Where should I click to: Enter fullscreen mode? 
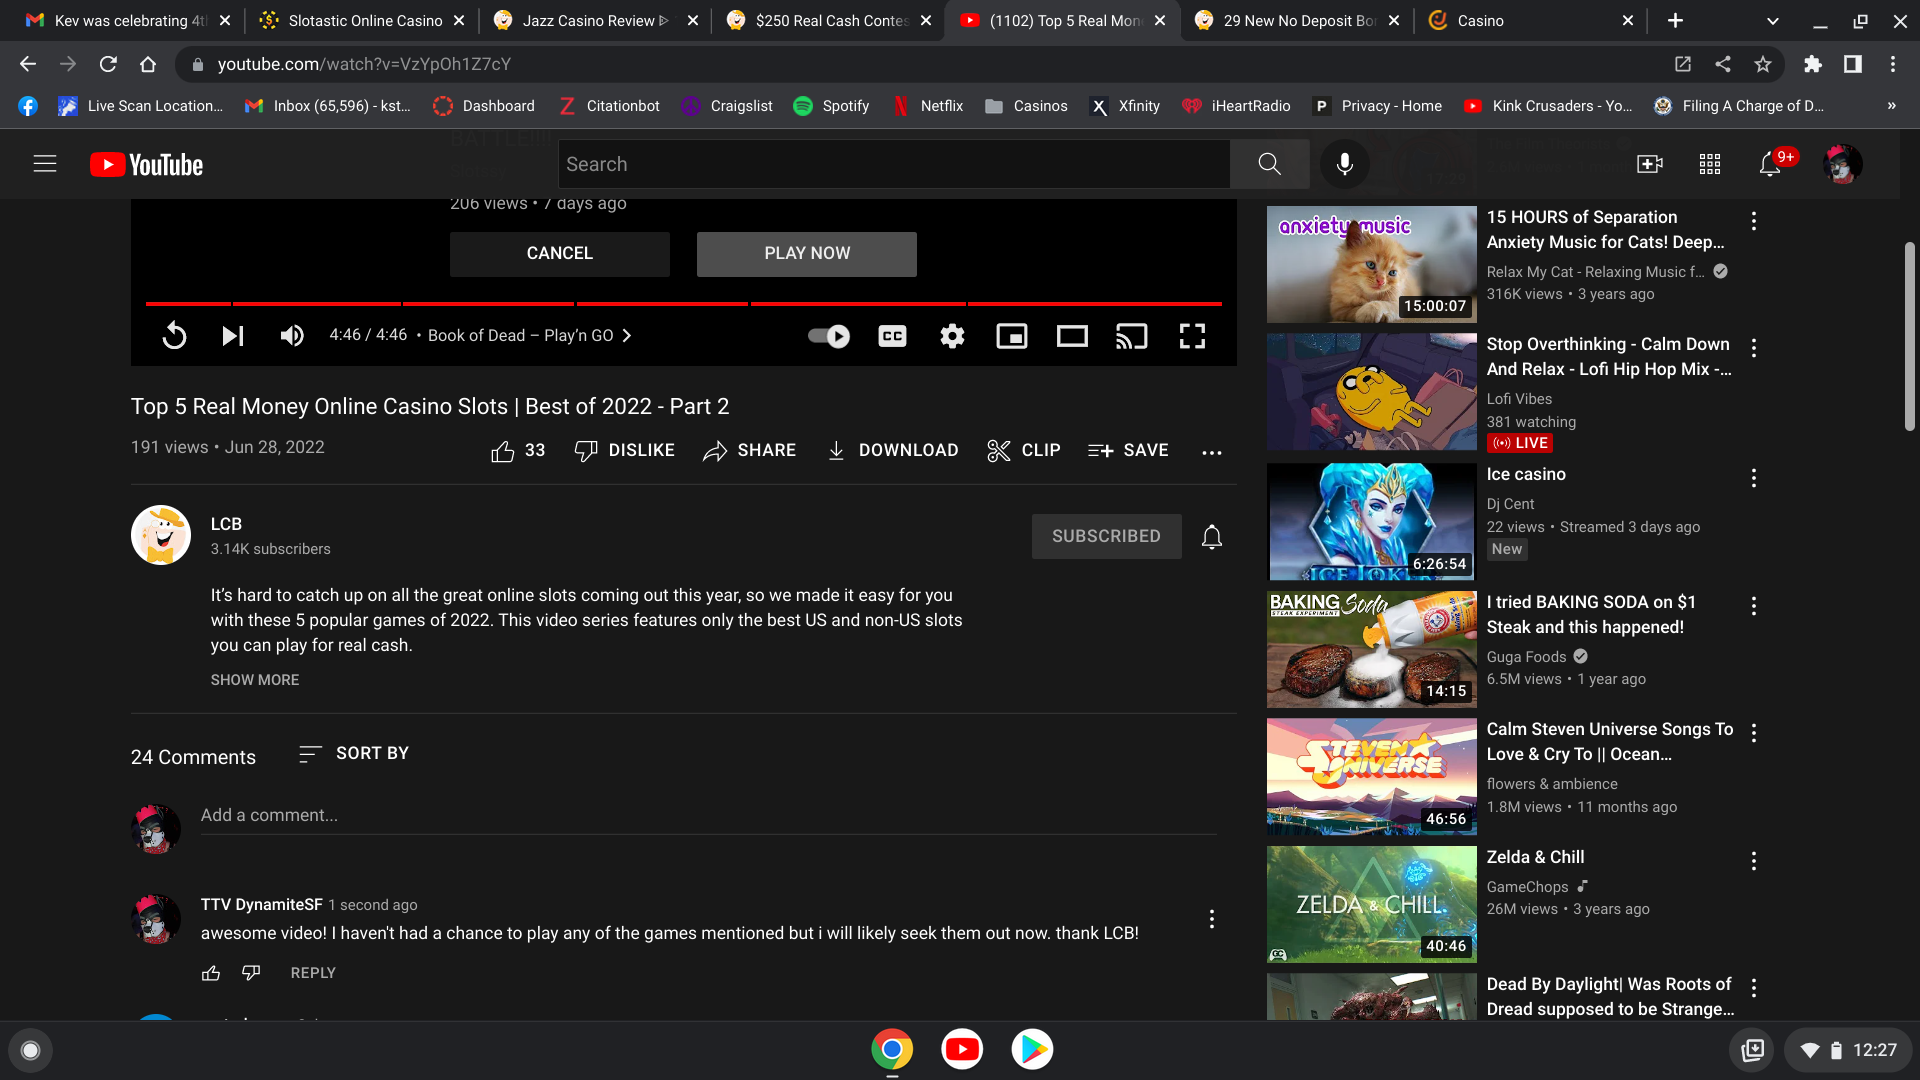click(1192, 336)
